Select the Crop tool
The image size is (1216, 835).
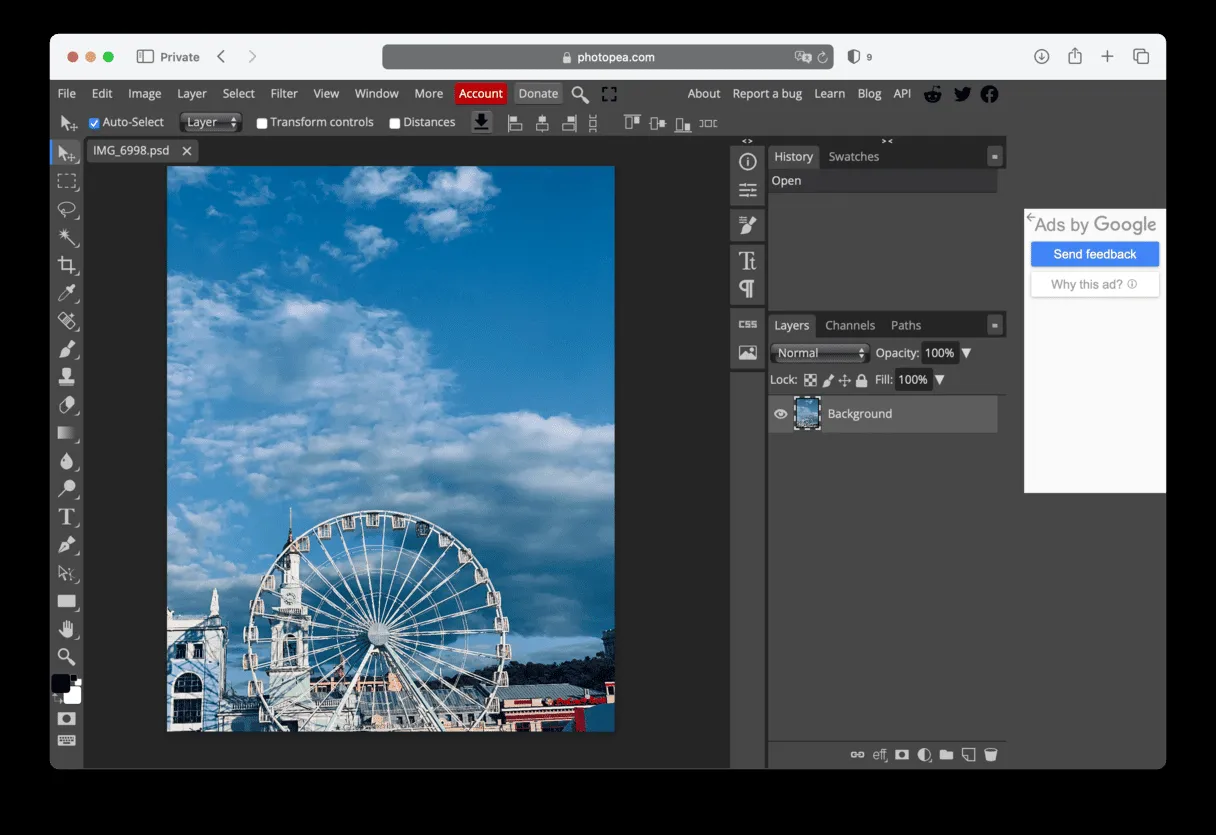67,265
